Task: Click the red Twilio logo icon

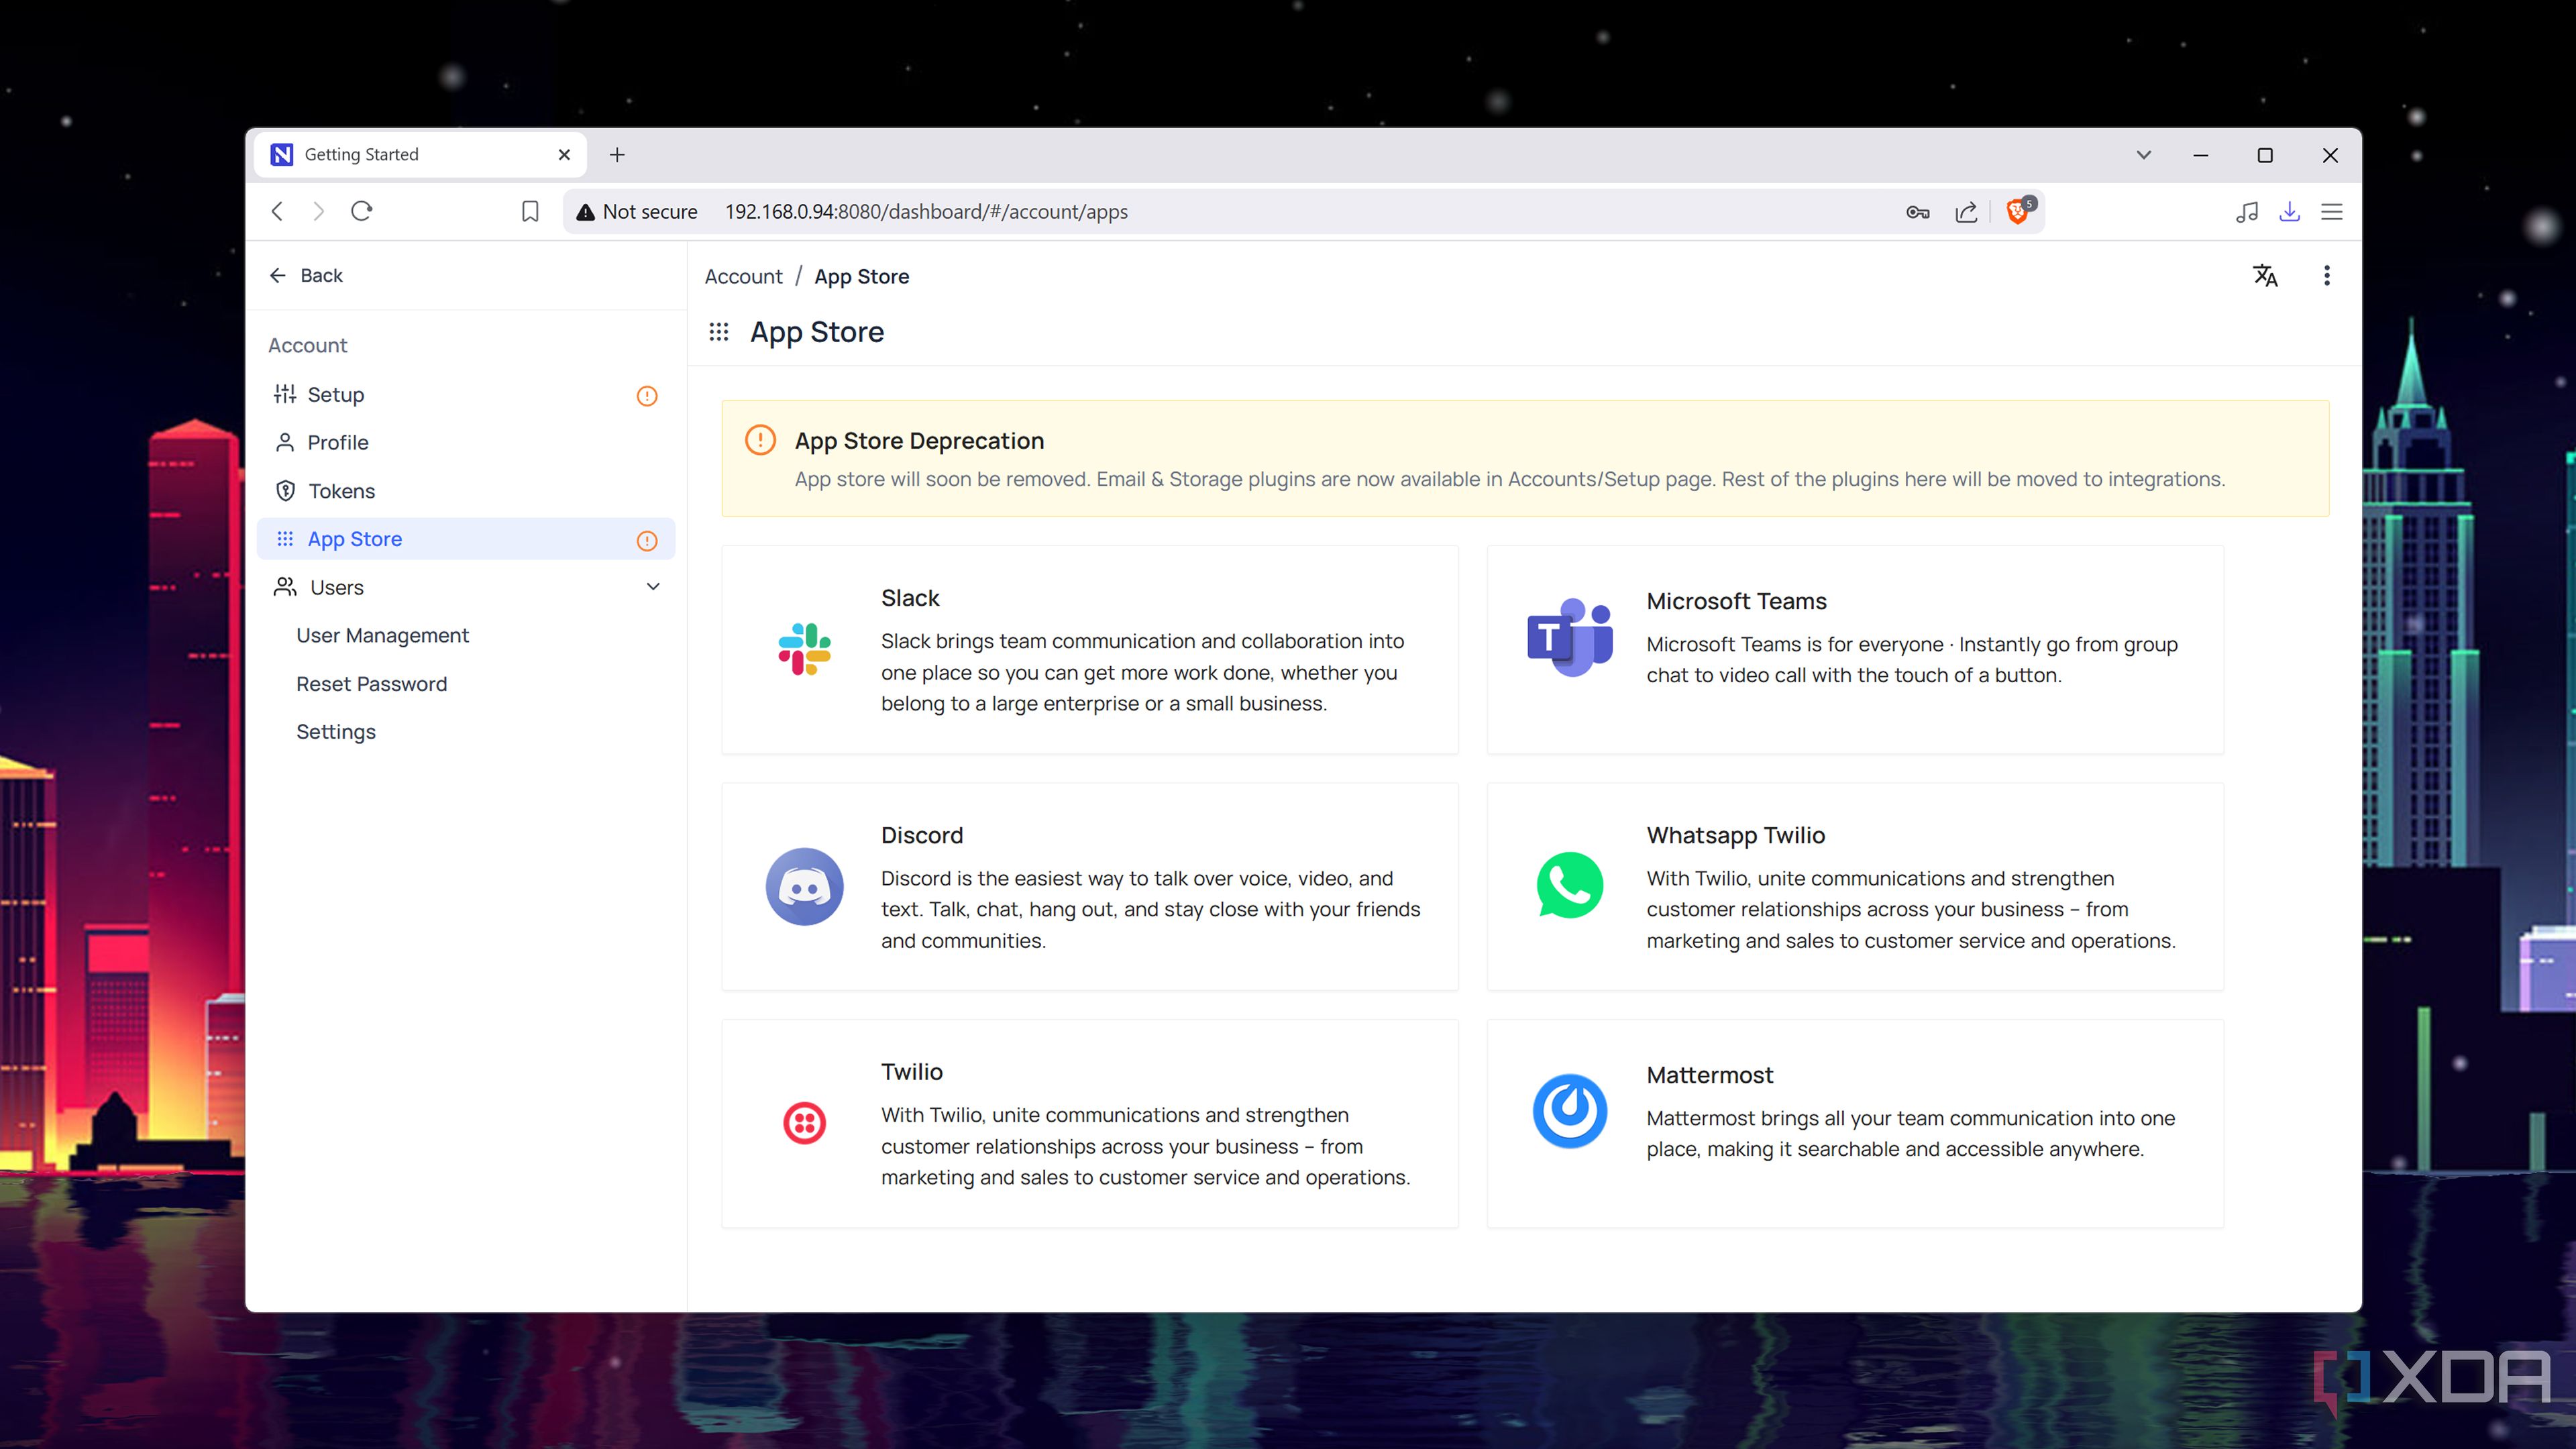Action: pyautogui.click(x=804, y=1123)
